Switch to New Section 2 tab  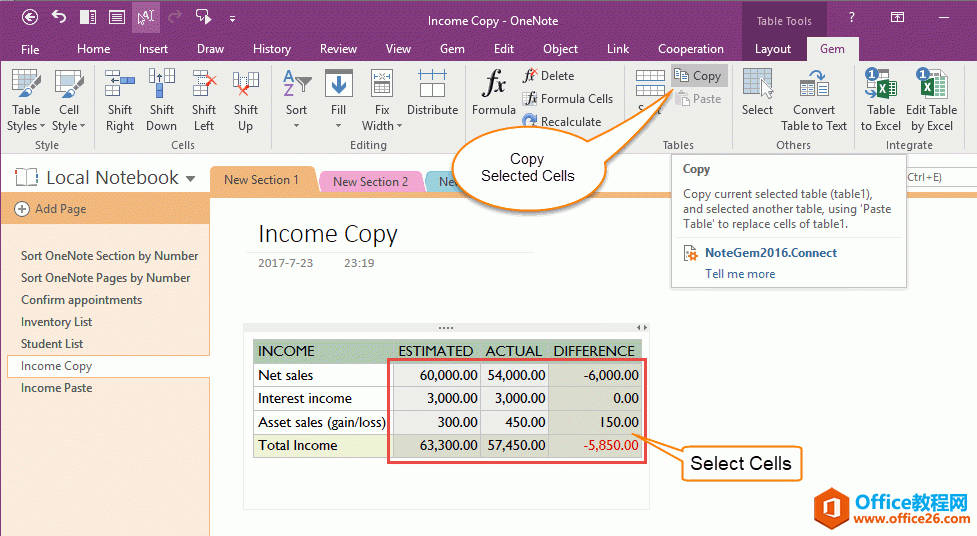tap(370, 181)
